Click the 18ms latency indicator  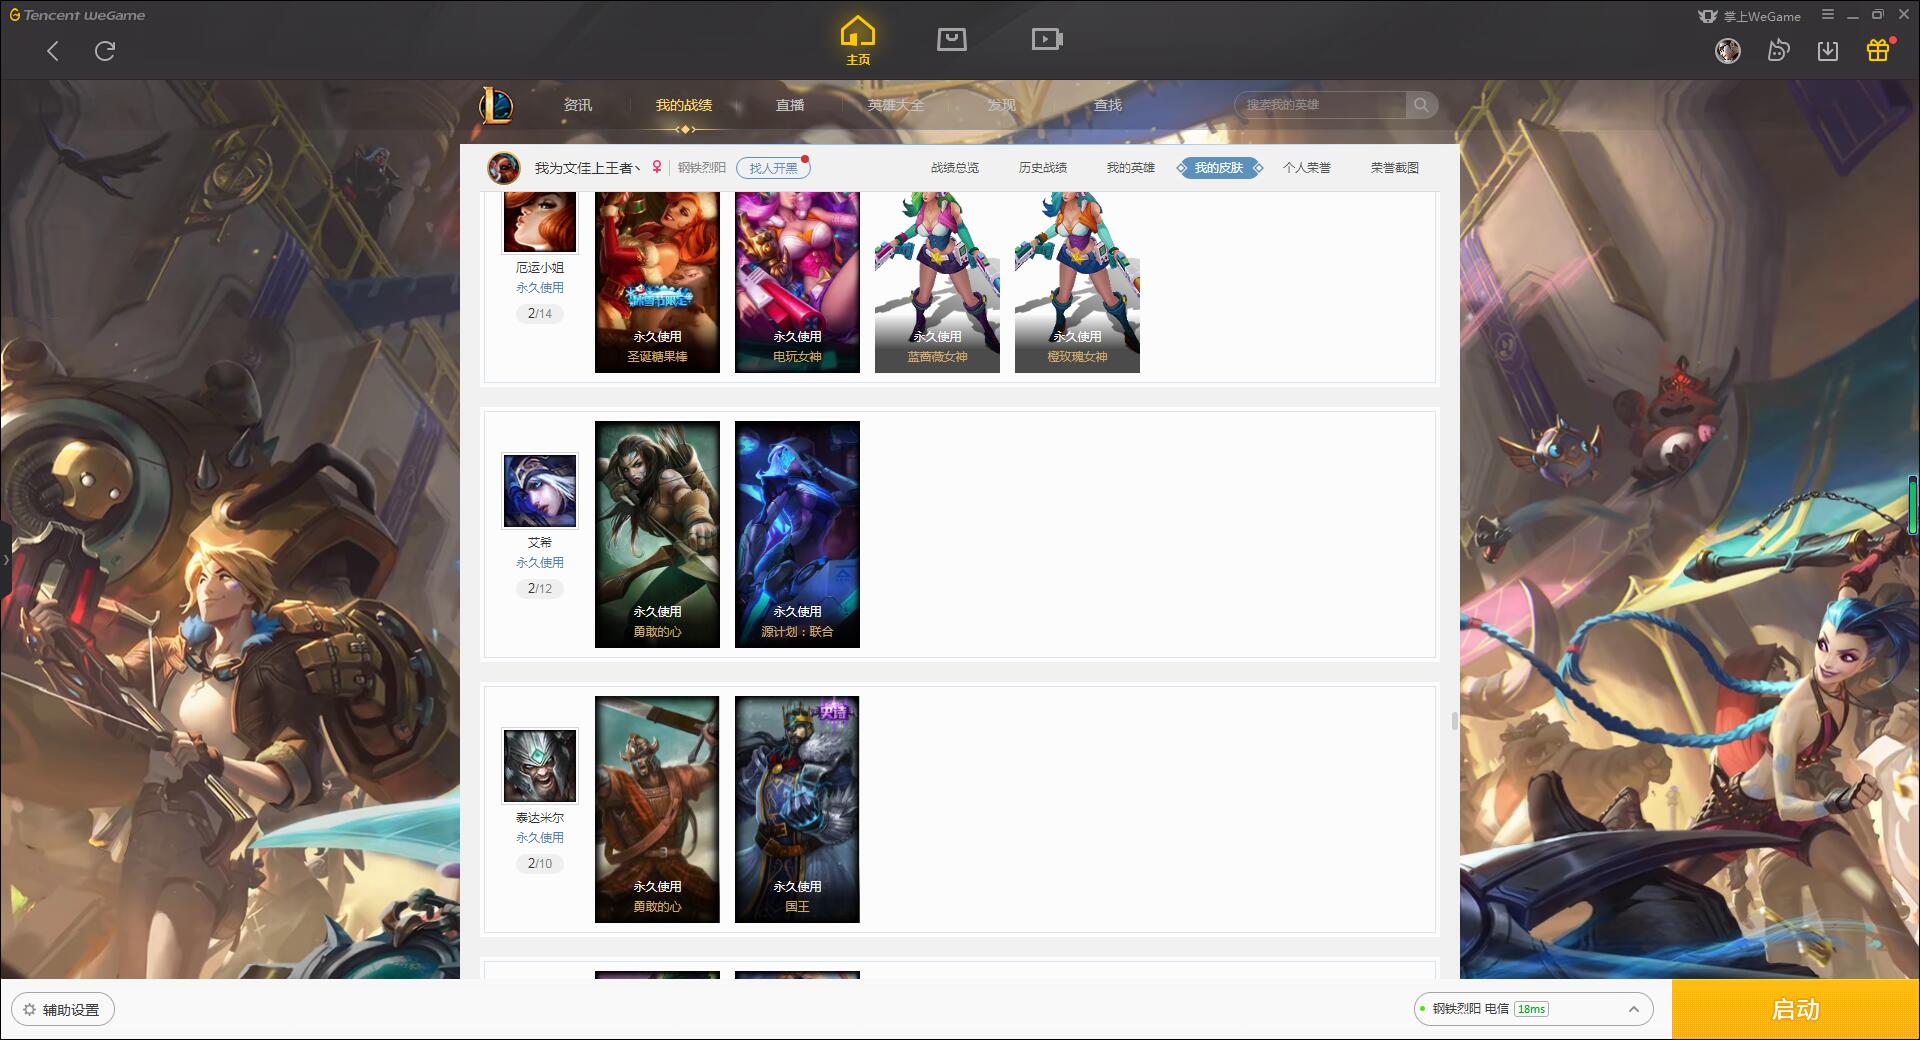1531,1009
